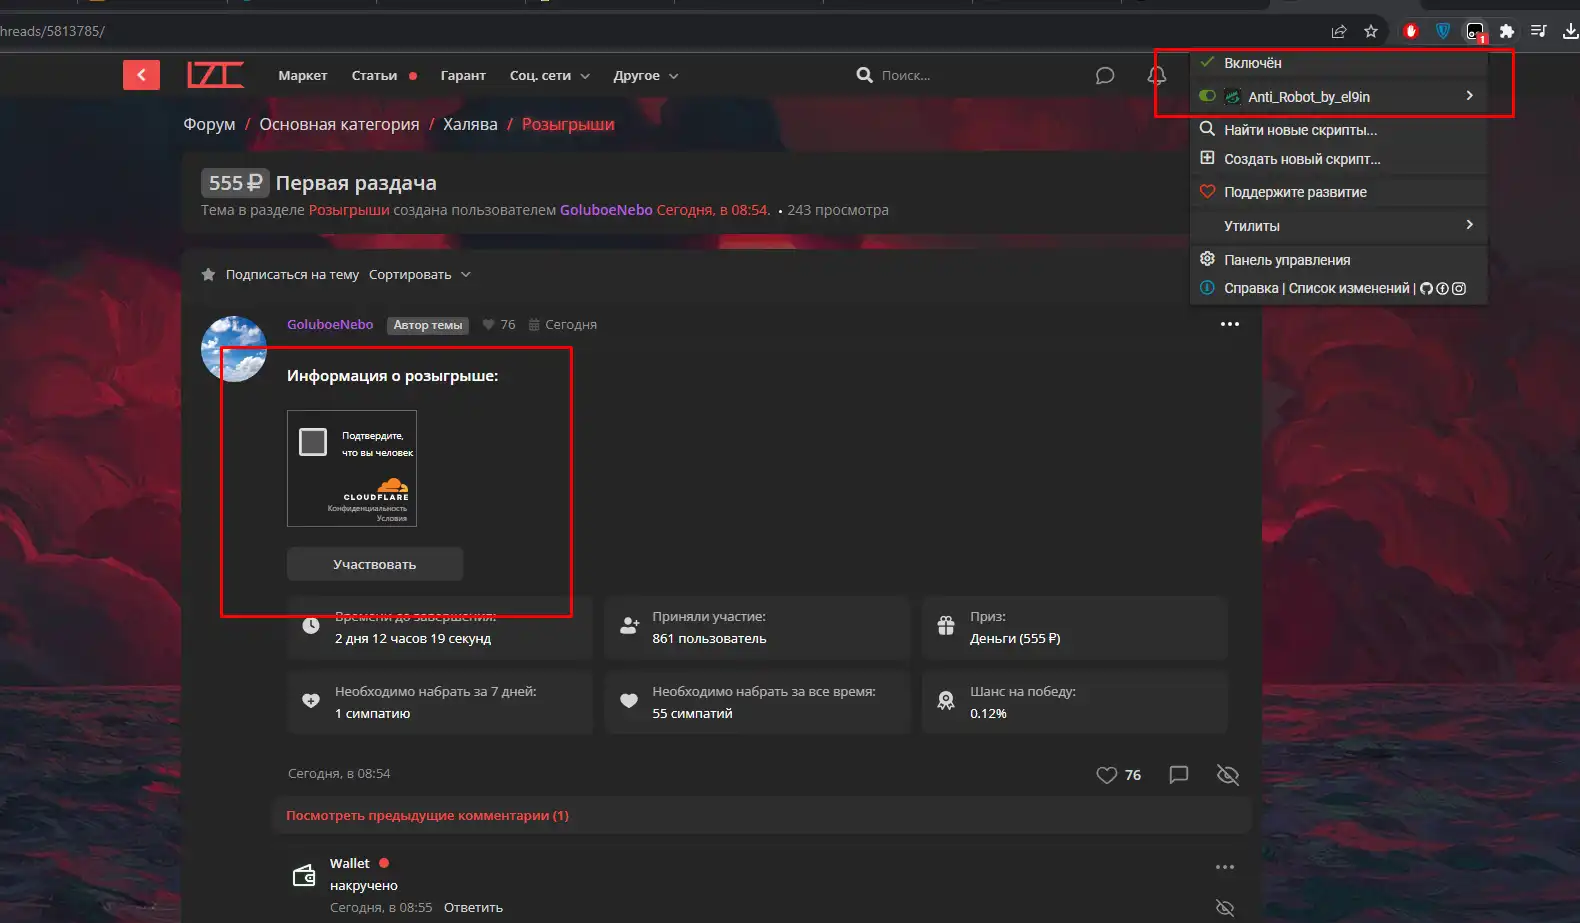Click GoluboeNebo's avatar image

click(x=234, y=349)
